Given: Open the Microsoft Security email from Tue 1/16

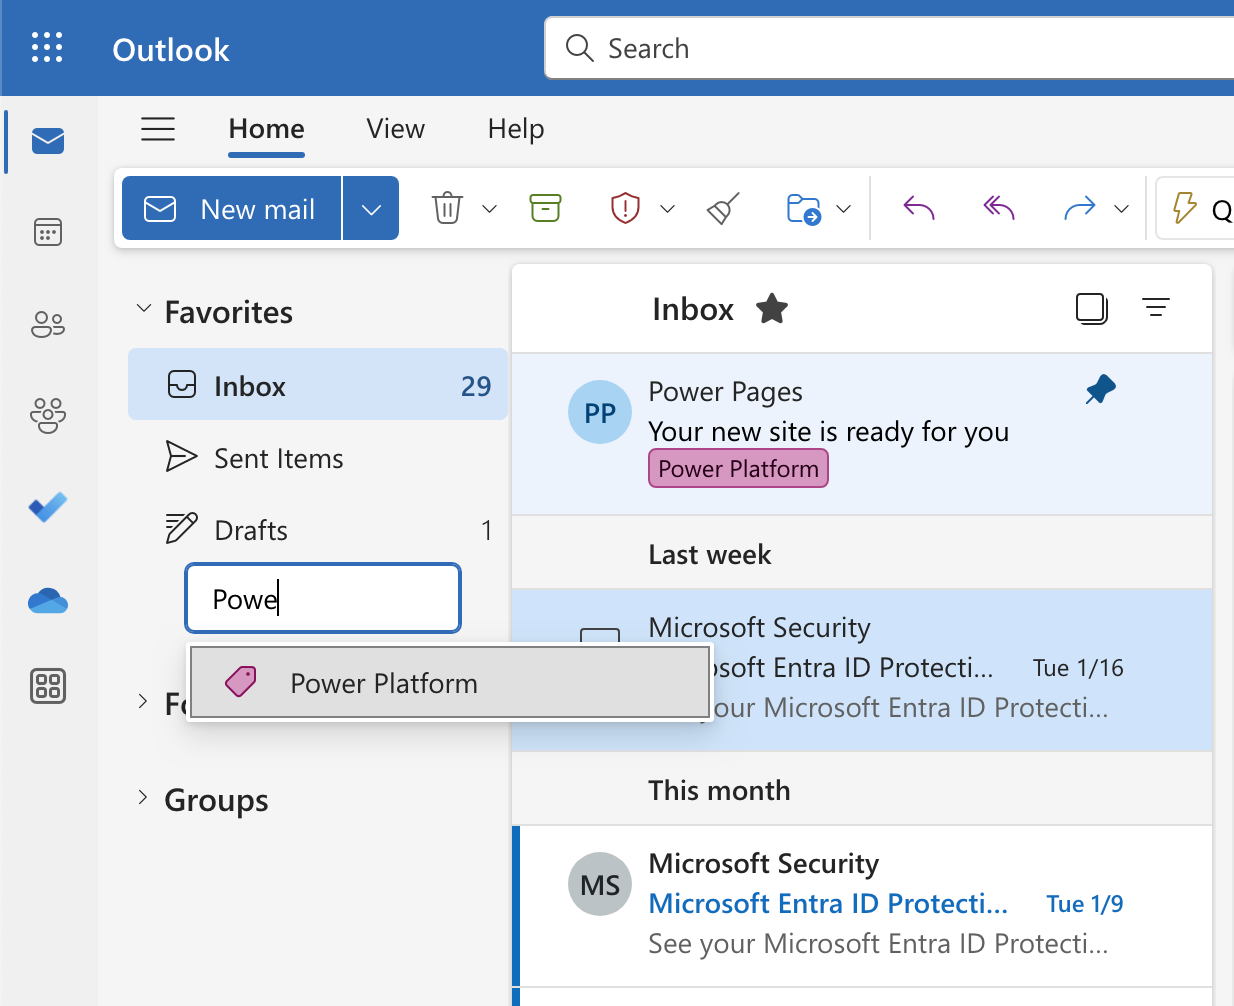Looking at the screenshot, I should [x=862, y=669].
